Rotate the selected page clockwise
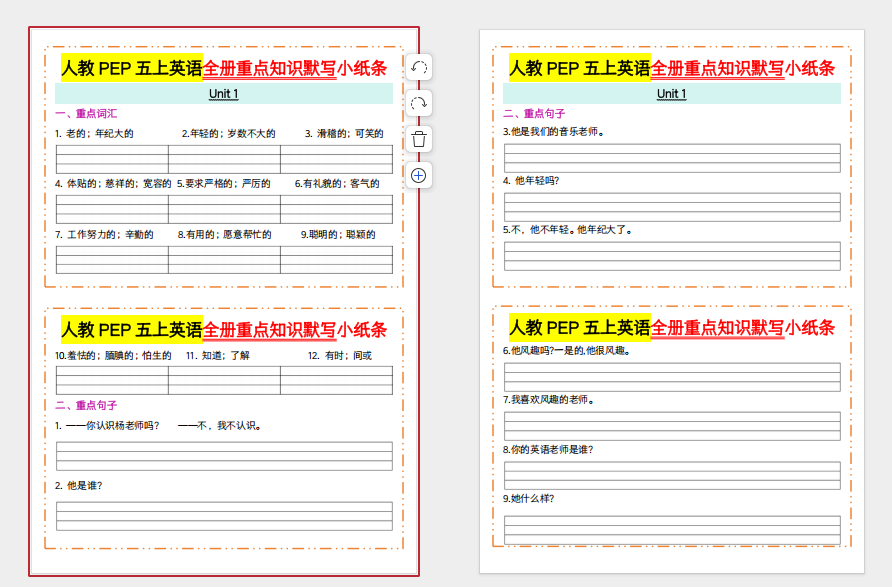892x587 pixels. pyautogui.click(x=419, y=103)
